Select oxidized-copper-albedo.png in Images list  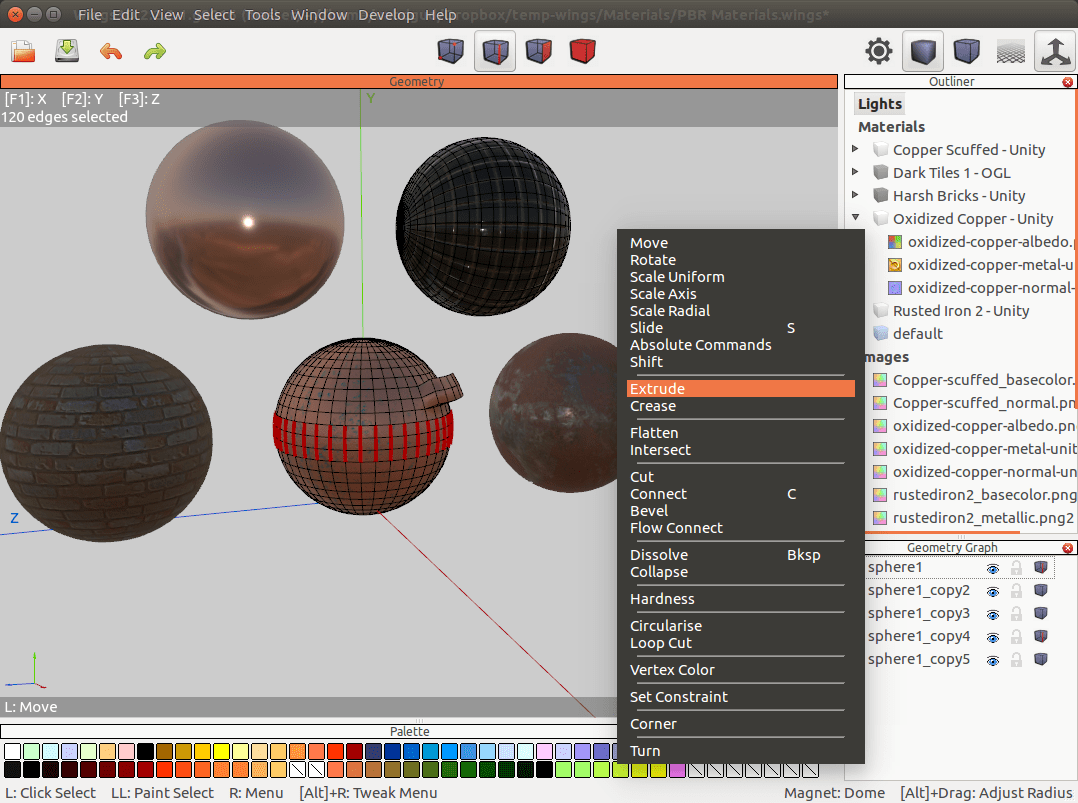tap(983, 426)
